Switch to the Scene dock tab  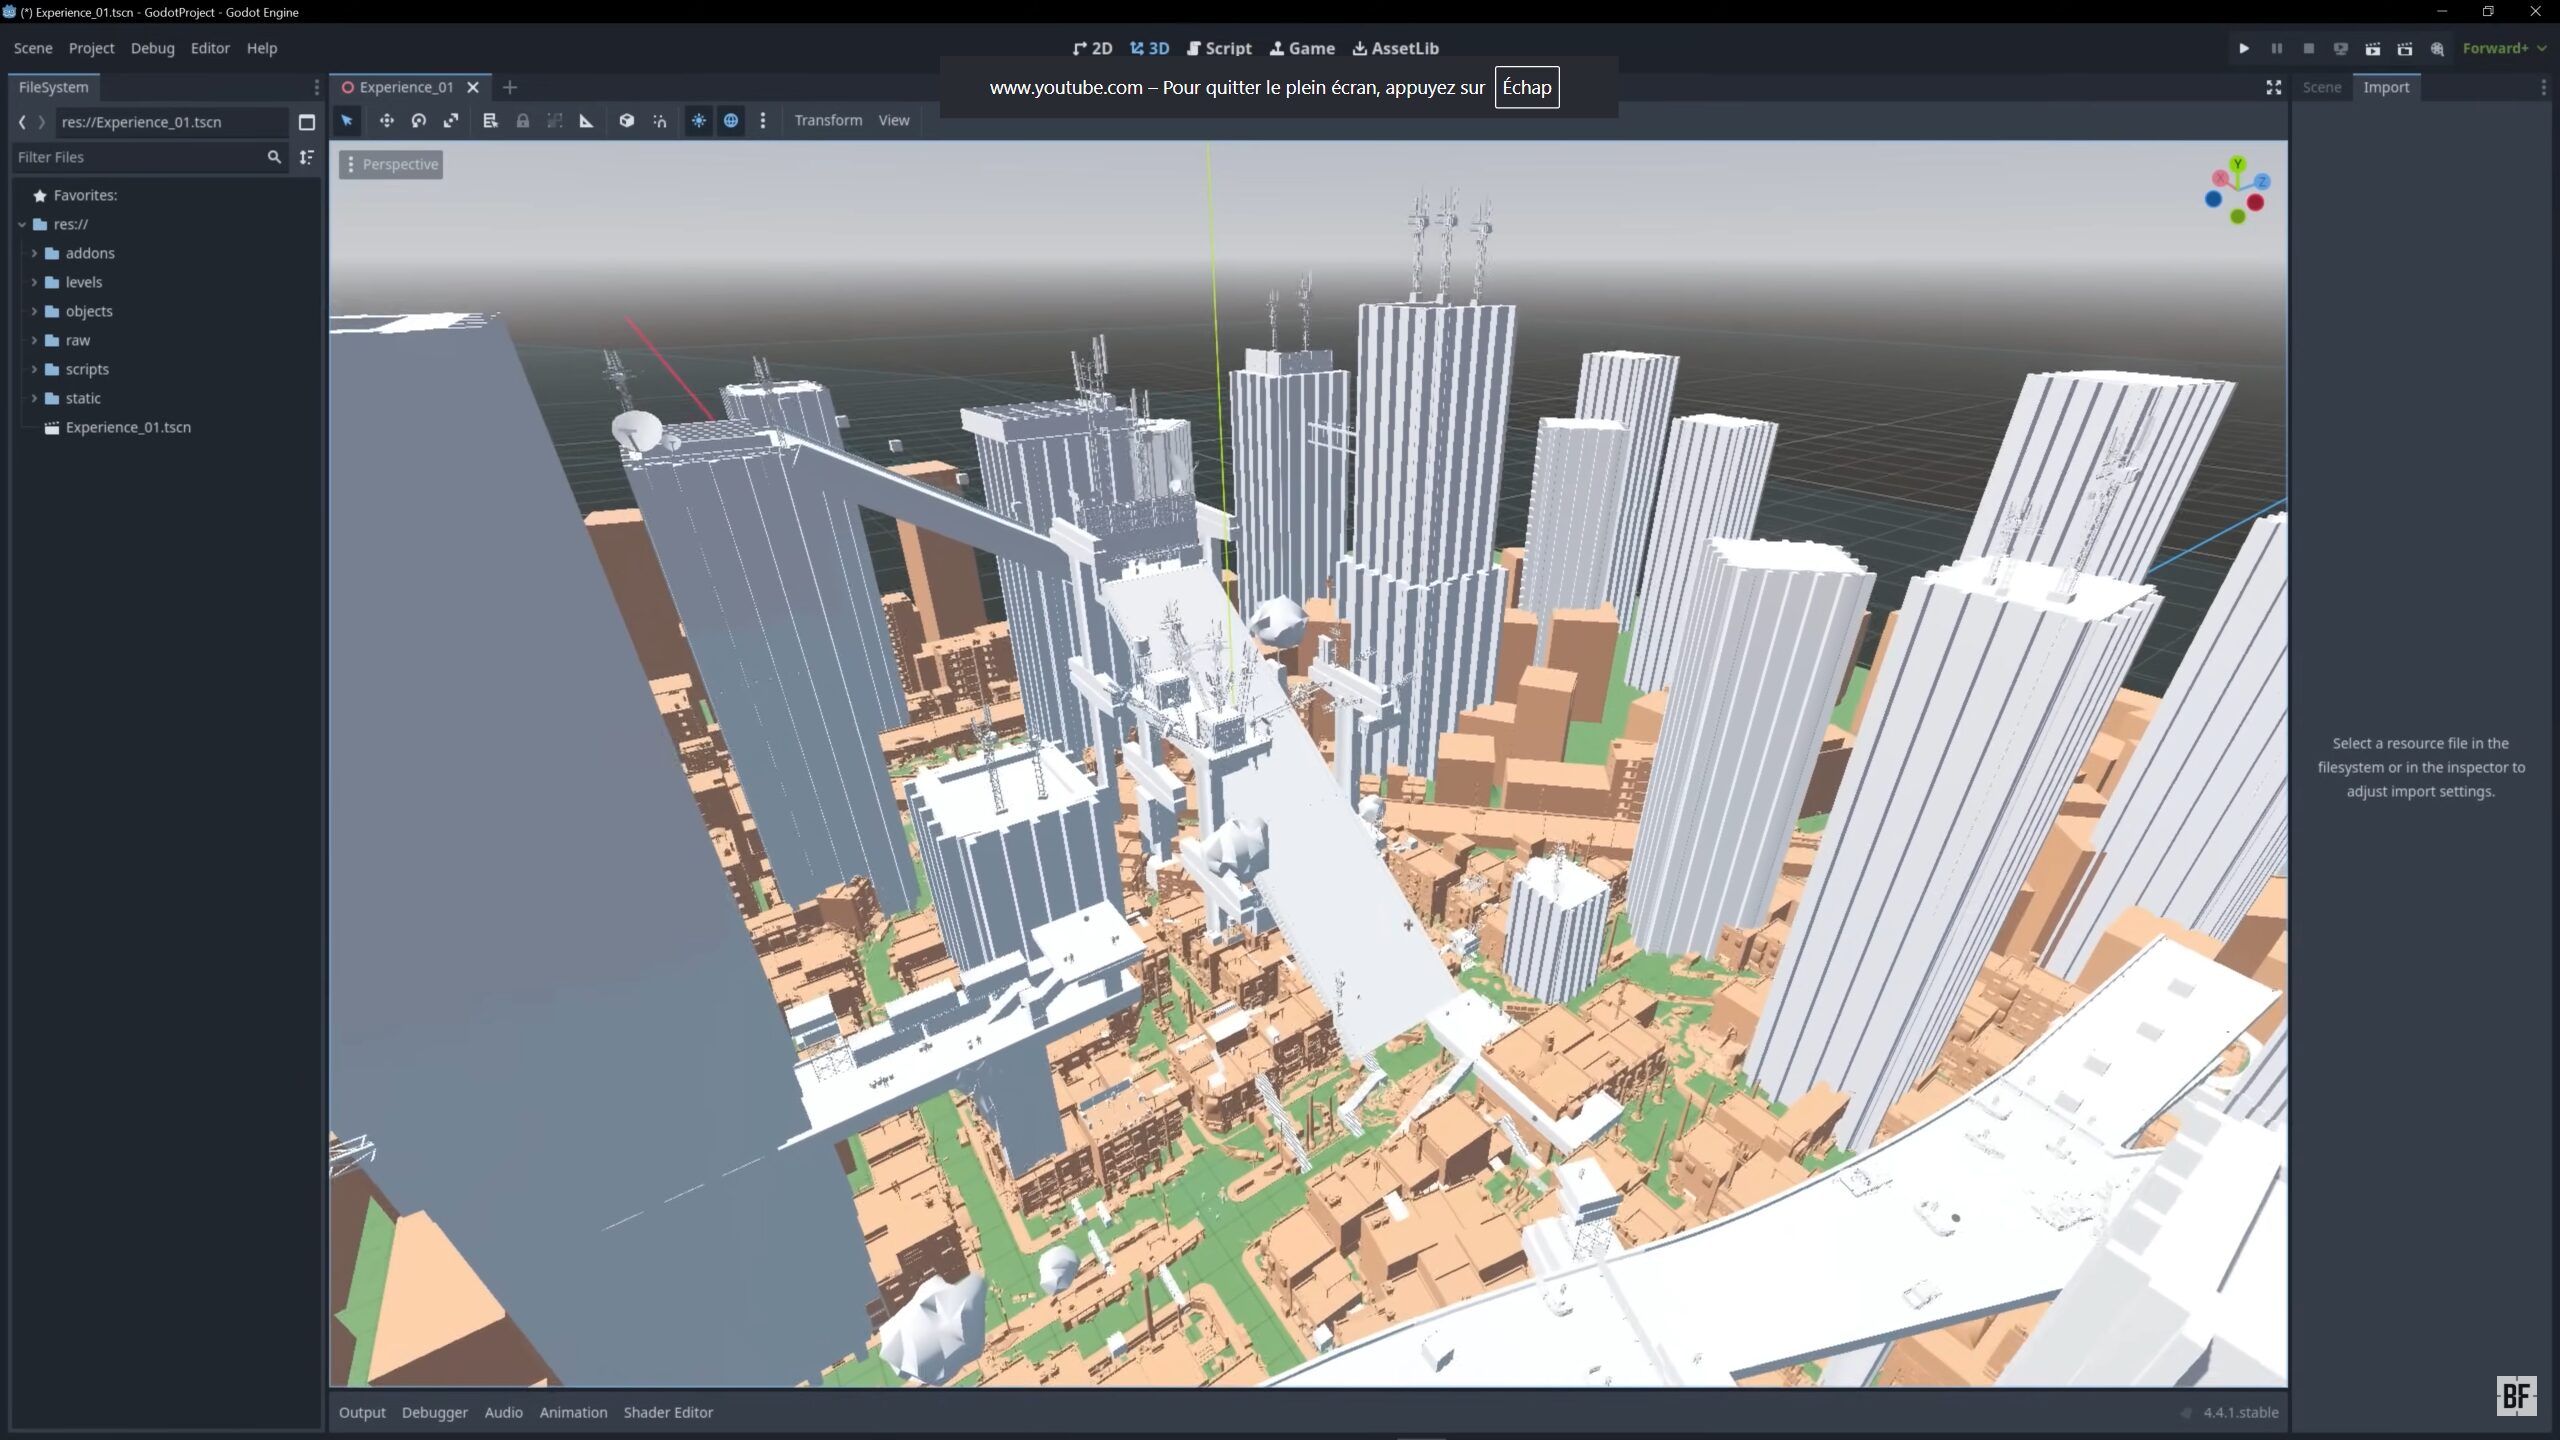(2321, 87)
